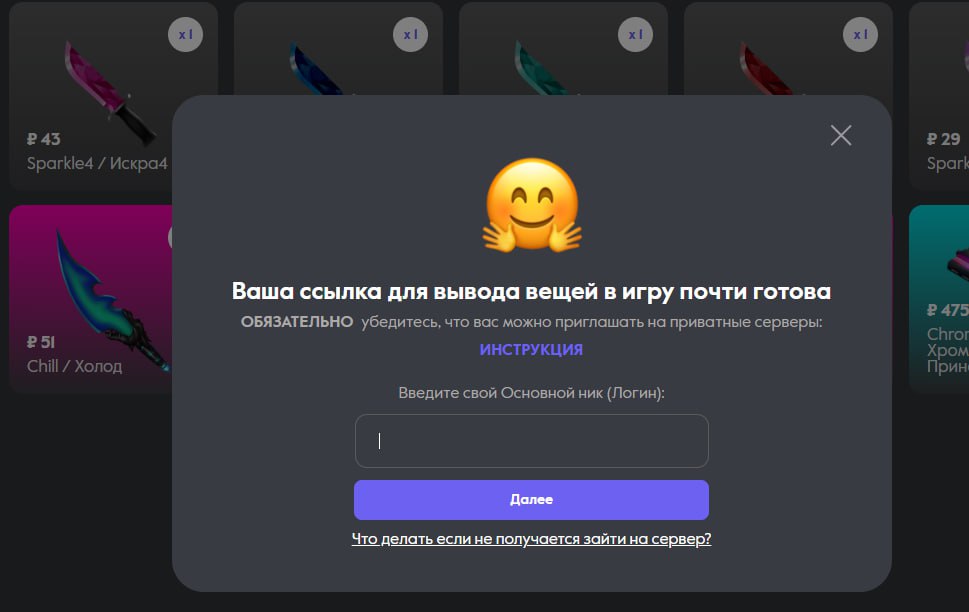The image size is (969, 612).
Task: Open the link about being unable to join the server
Action: 531,538
